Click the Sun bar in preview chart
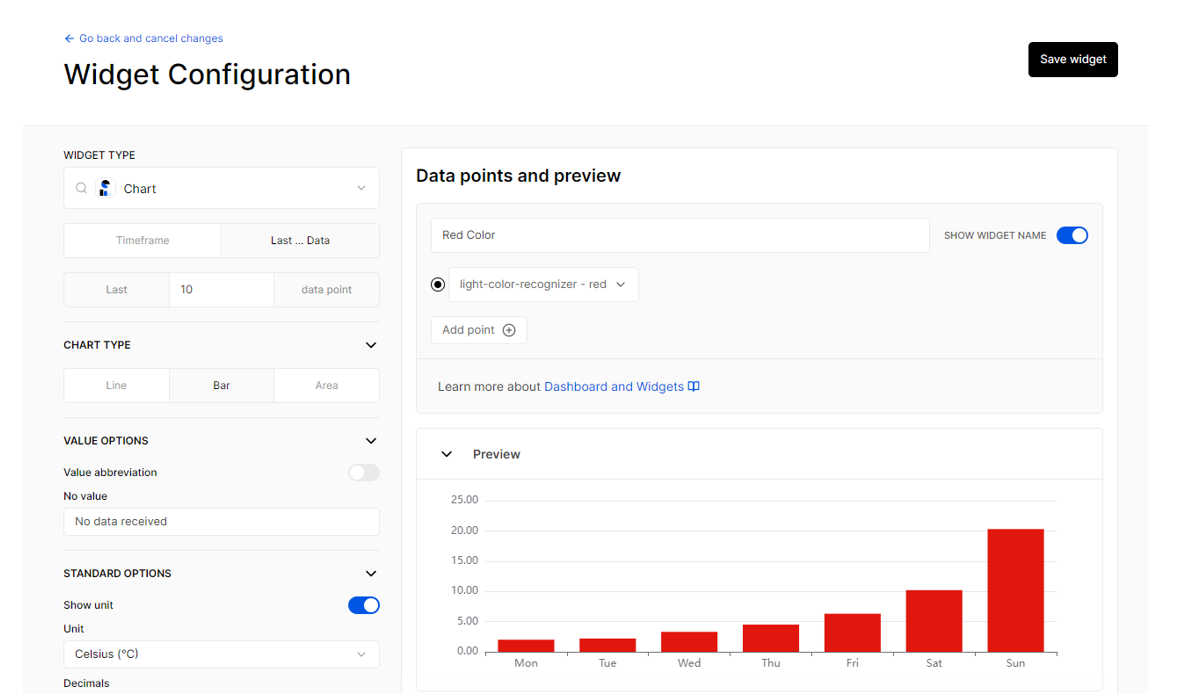Viewport: 1187px width, 699px height. [1015, 591]
